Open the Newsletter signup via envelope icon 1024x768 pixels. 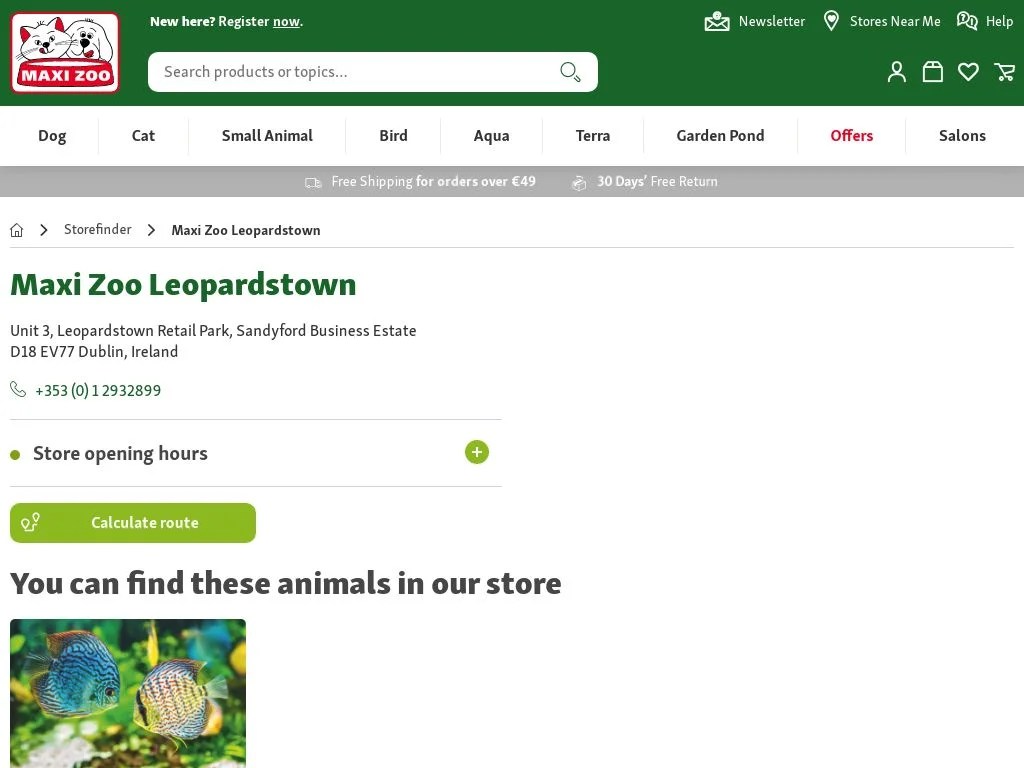coord(717,21)
